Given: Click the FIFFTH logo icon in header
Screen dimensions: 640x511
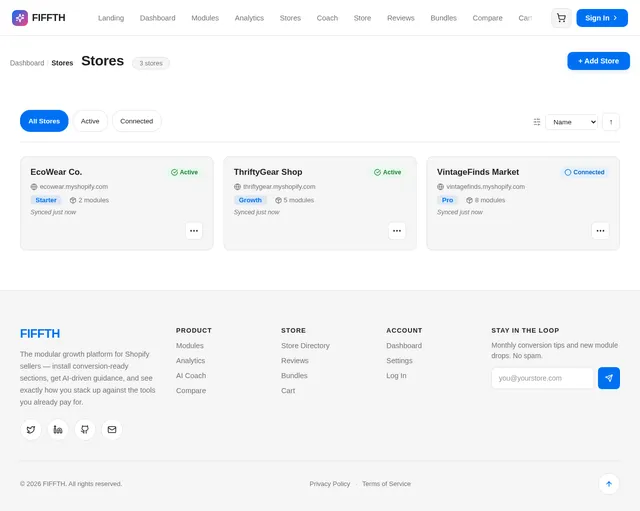Looking at the screenshot, I should tap(20, 18).
